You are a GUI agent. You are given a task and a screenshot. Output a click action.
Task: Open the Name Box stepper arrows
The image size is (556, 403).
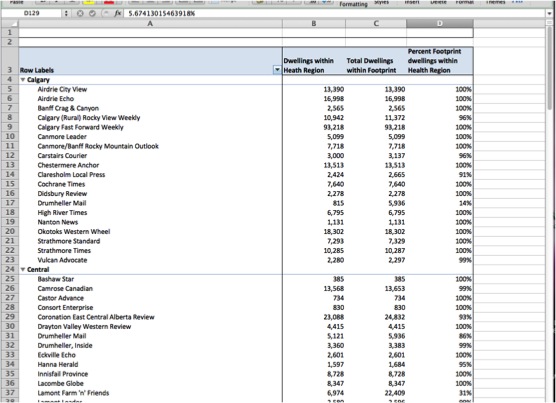(x=66, y=13)
